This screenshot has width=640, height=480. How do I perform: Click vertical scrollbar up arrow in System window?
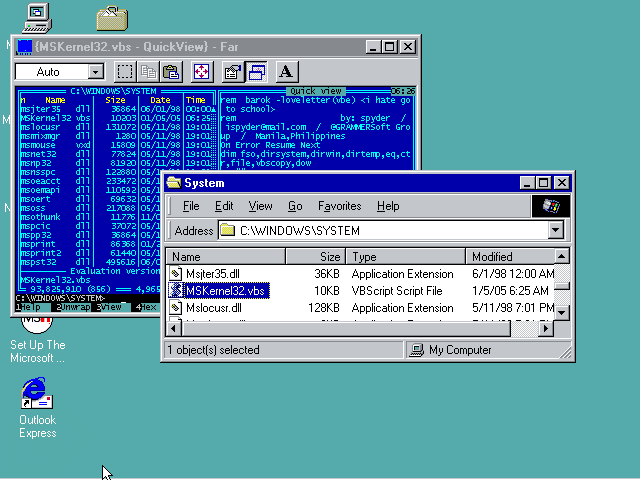point(562,256)
